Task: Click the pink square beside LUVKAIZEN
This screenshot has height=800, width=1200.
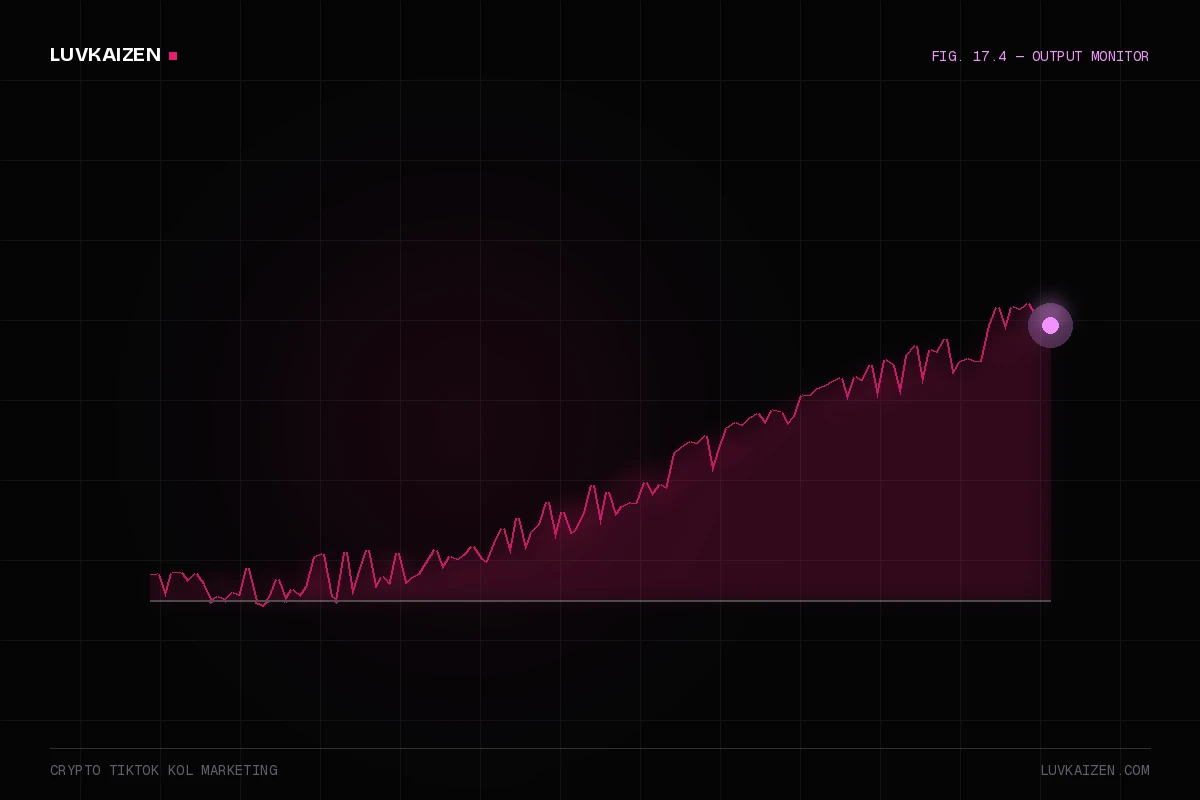Action: tap(173, 56)
